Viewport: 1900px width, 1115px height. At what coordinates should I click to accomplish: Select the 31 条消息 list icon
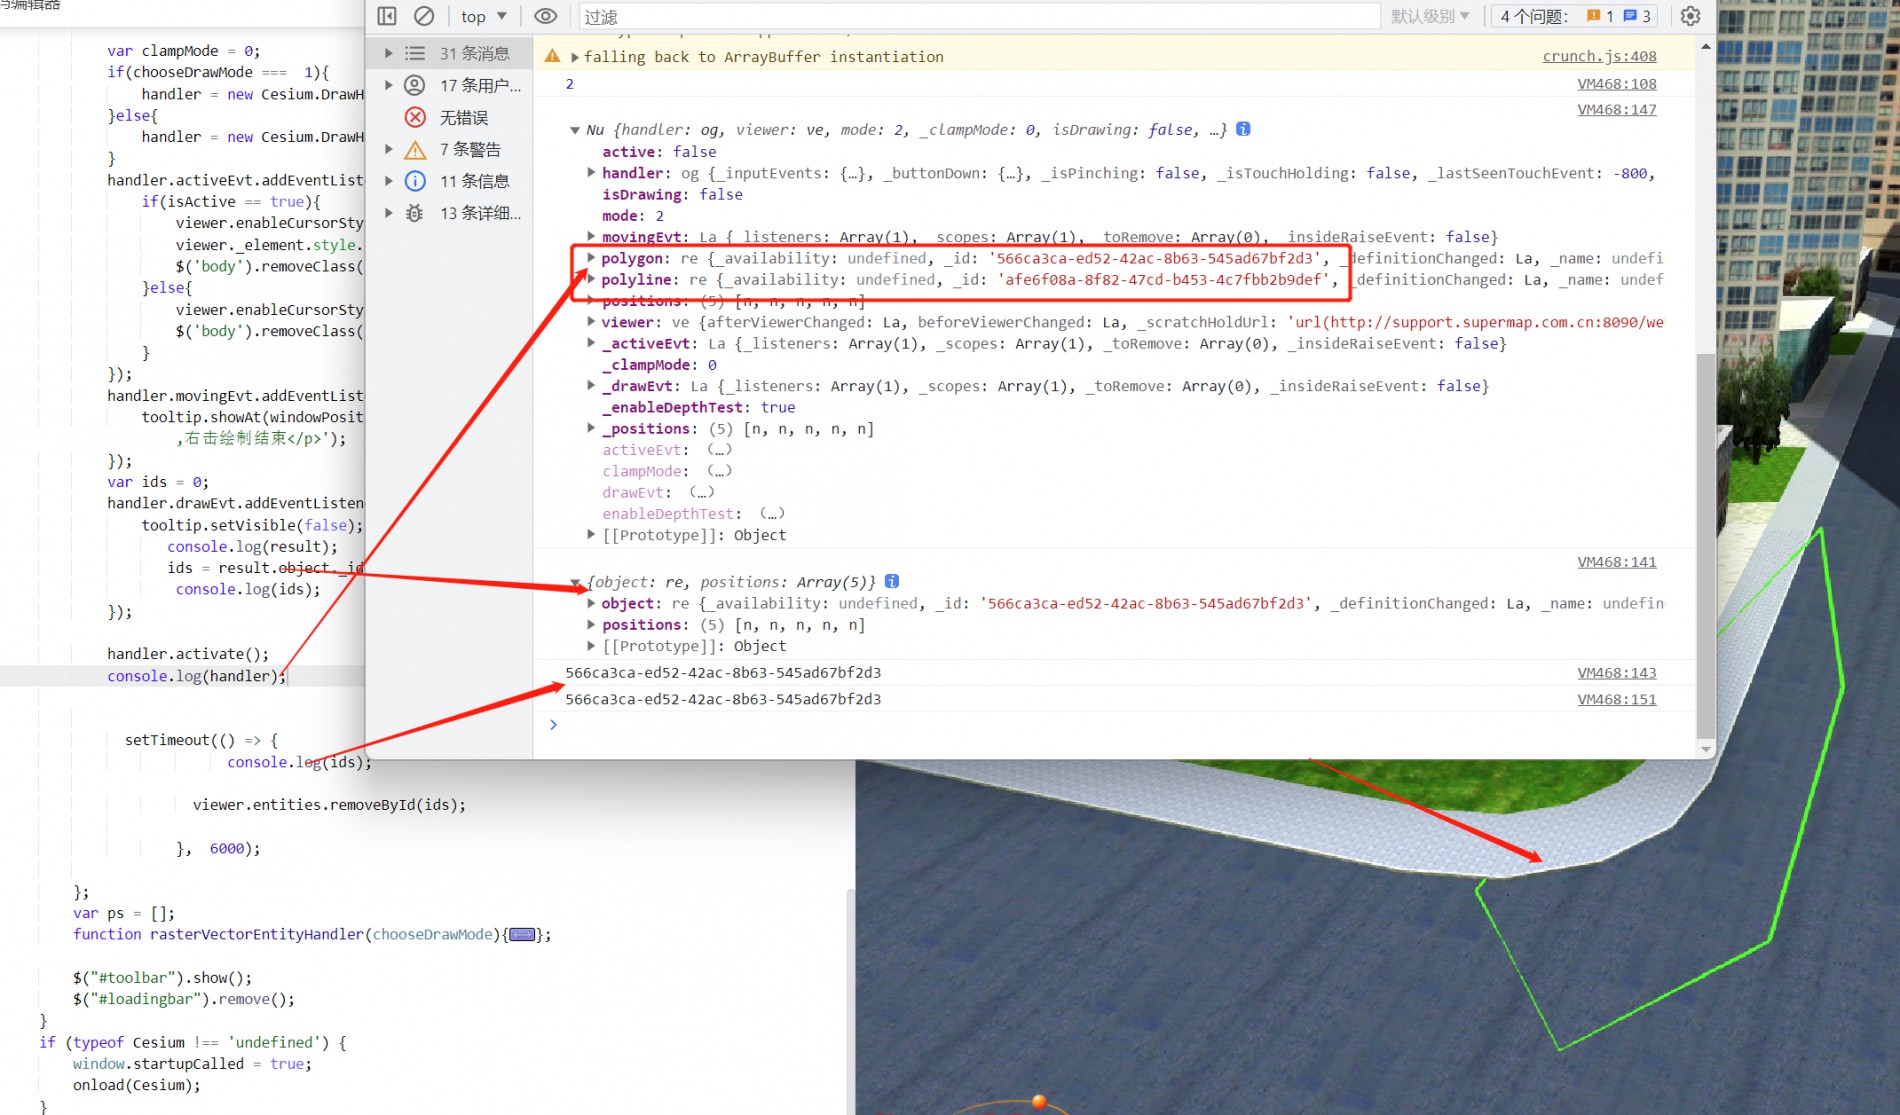point(415,53)
